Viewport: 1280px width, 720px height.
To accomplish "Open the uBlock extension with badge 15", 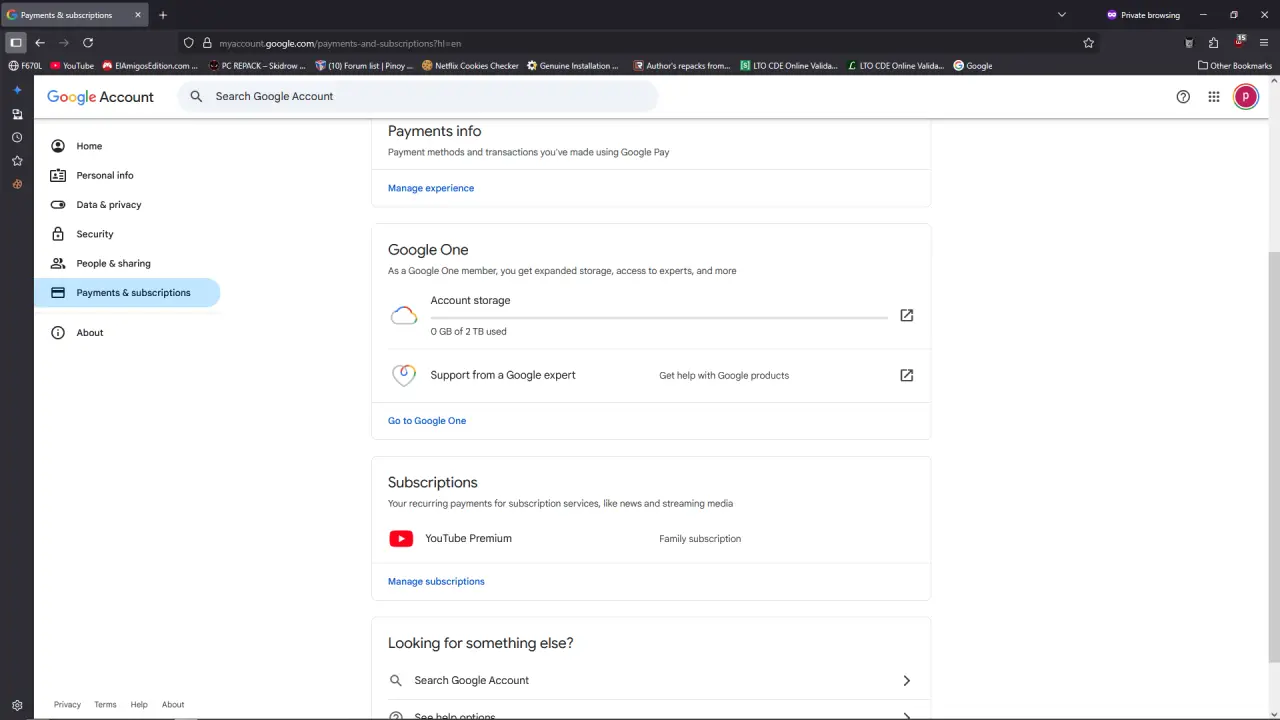I will [x=1240, y=42].
